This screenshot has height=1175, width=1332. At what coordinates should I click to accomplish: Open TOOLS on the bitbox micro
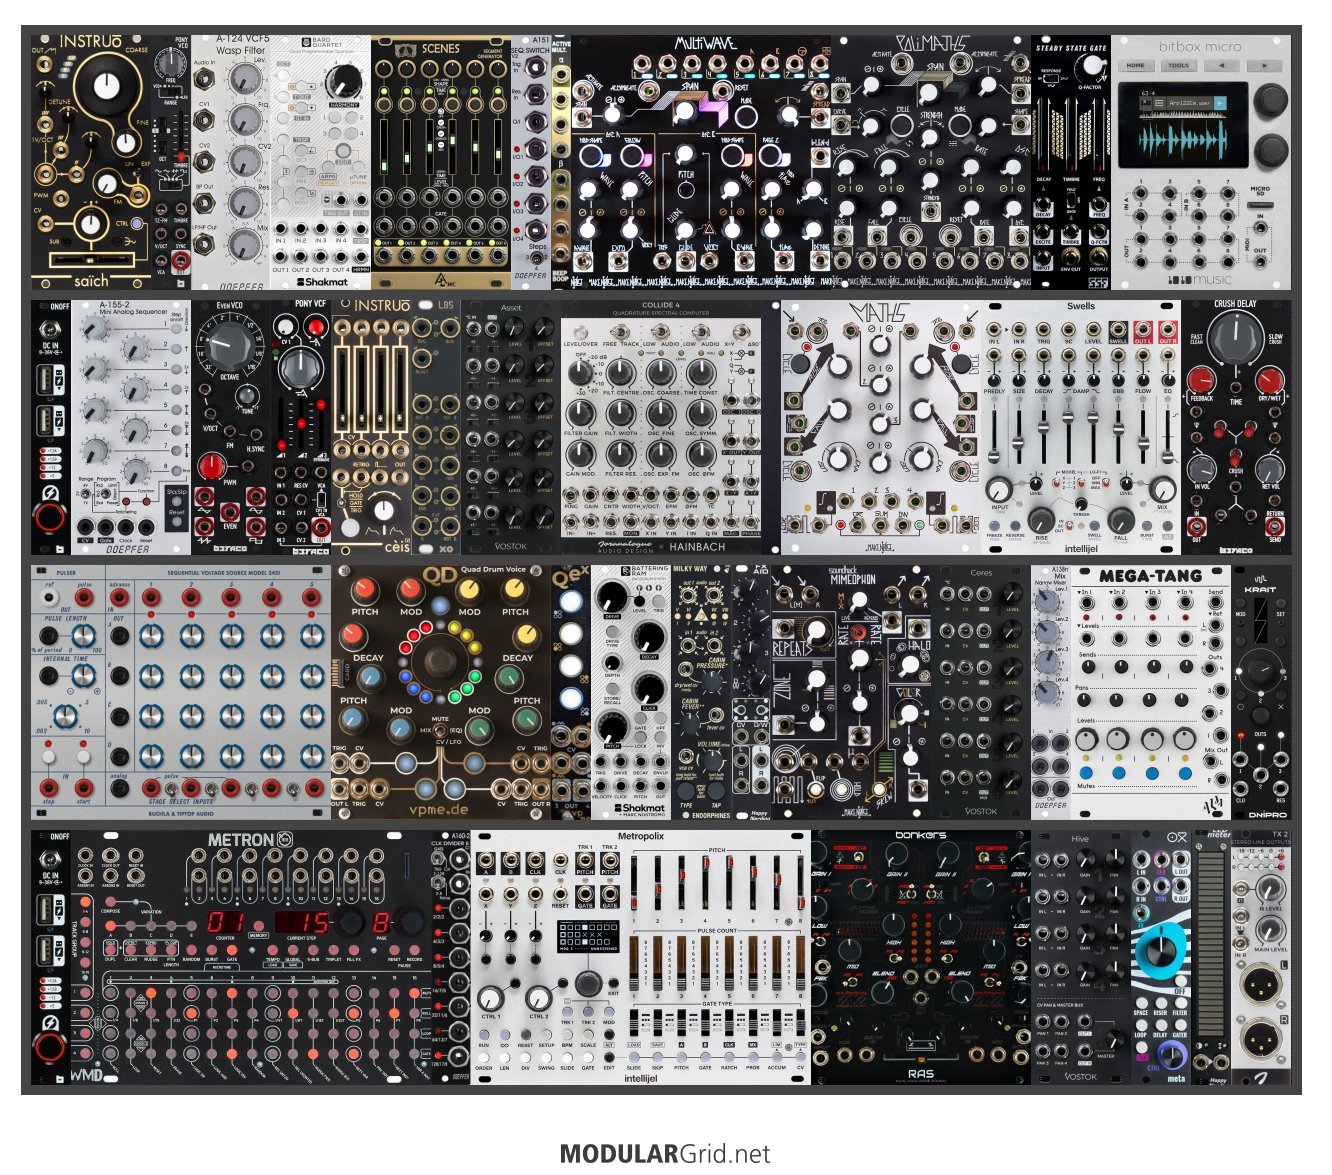(1180, 66)
